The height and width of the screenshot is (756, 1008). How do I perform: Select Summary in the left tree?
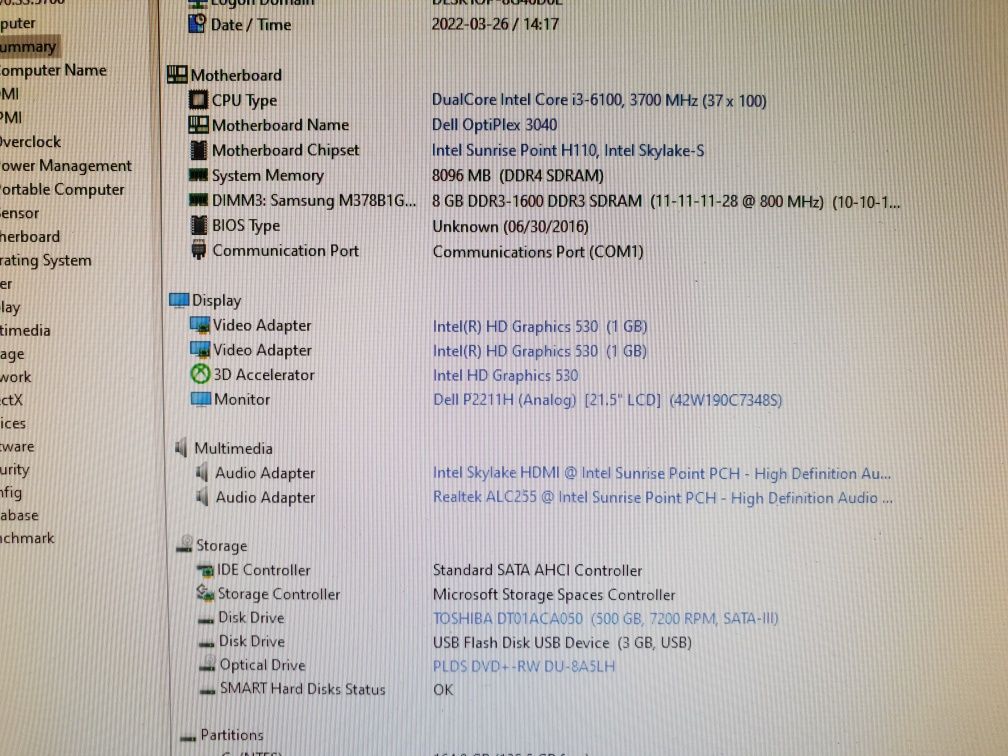[28, 47]
